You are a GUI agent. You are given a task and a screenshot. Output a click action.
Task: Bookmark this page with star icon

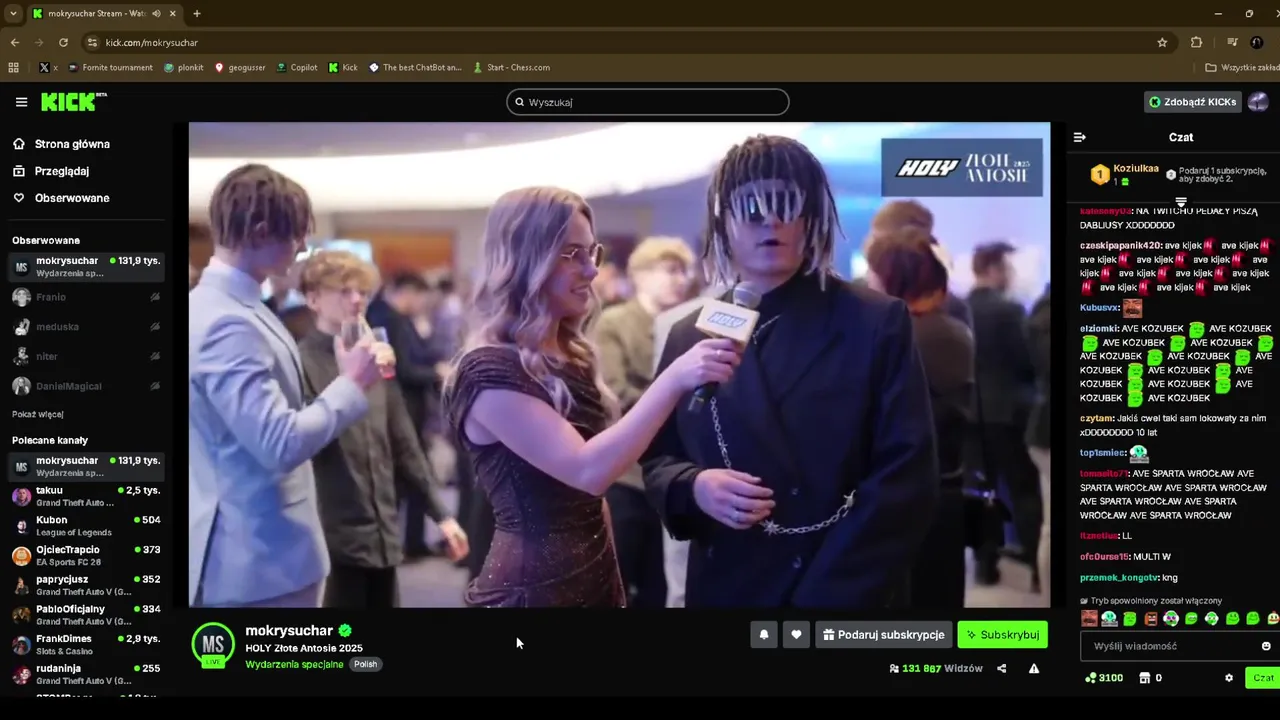tap(1162, 42)
